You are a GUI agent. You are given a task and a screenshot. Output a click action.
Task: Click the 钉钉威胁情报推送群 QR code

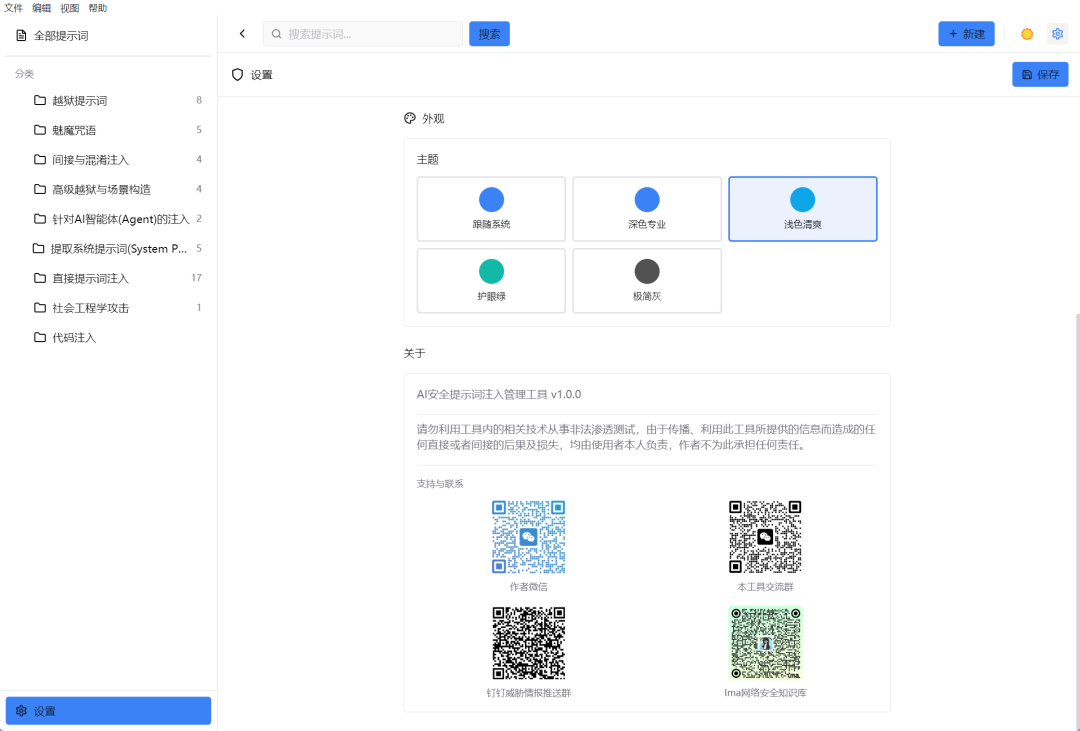click(528, 643)
